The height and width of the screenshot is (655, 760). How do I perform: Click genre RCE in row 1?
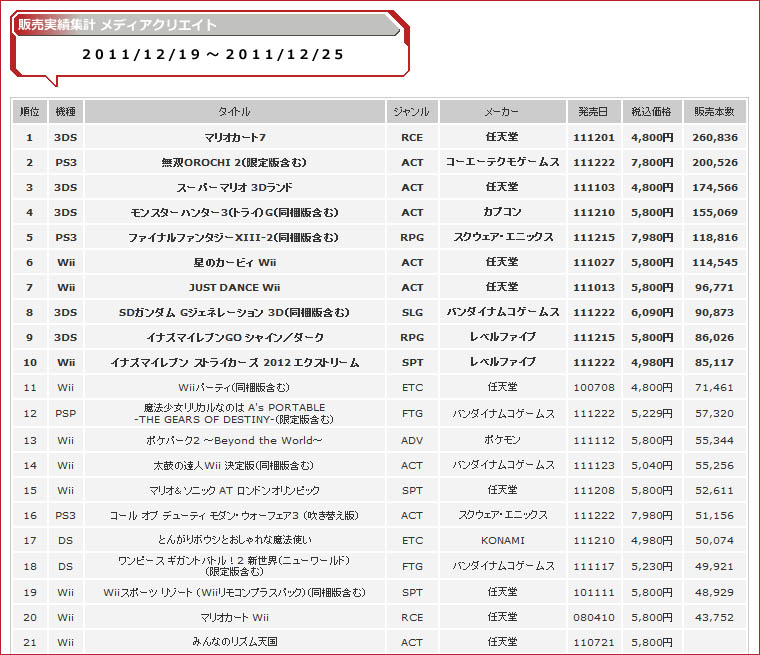click(x=412, y=138)
